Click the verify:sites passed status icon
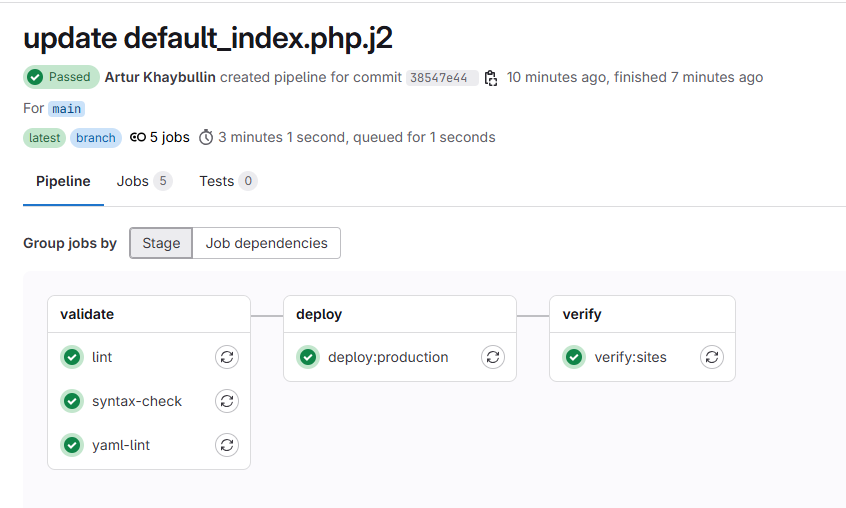846x508 pixels. click(574, 357)
